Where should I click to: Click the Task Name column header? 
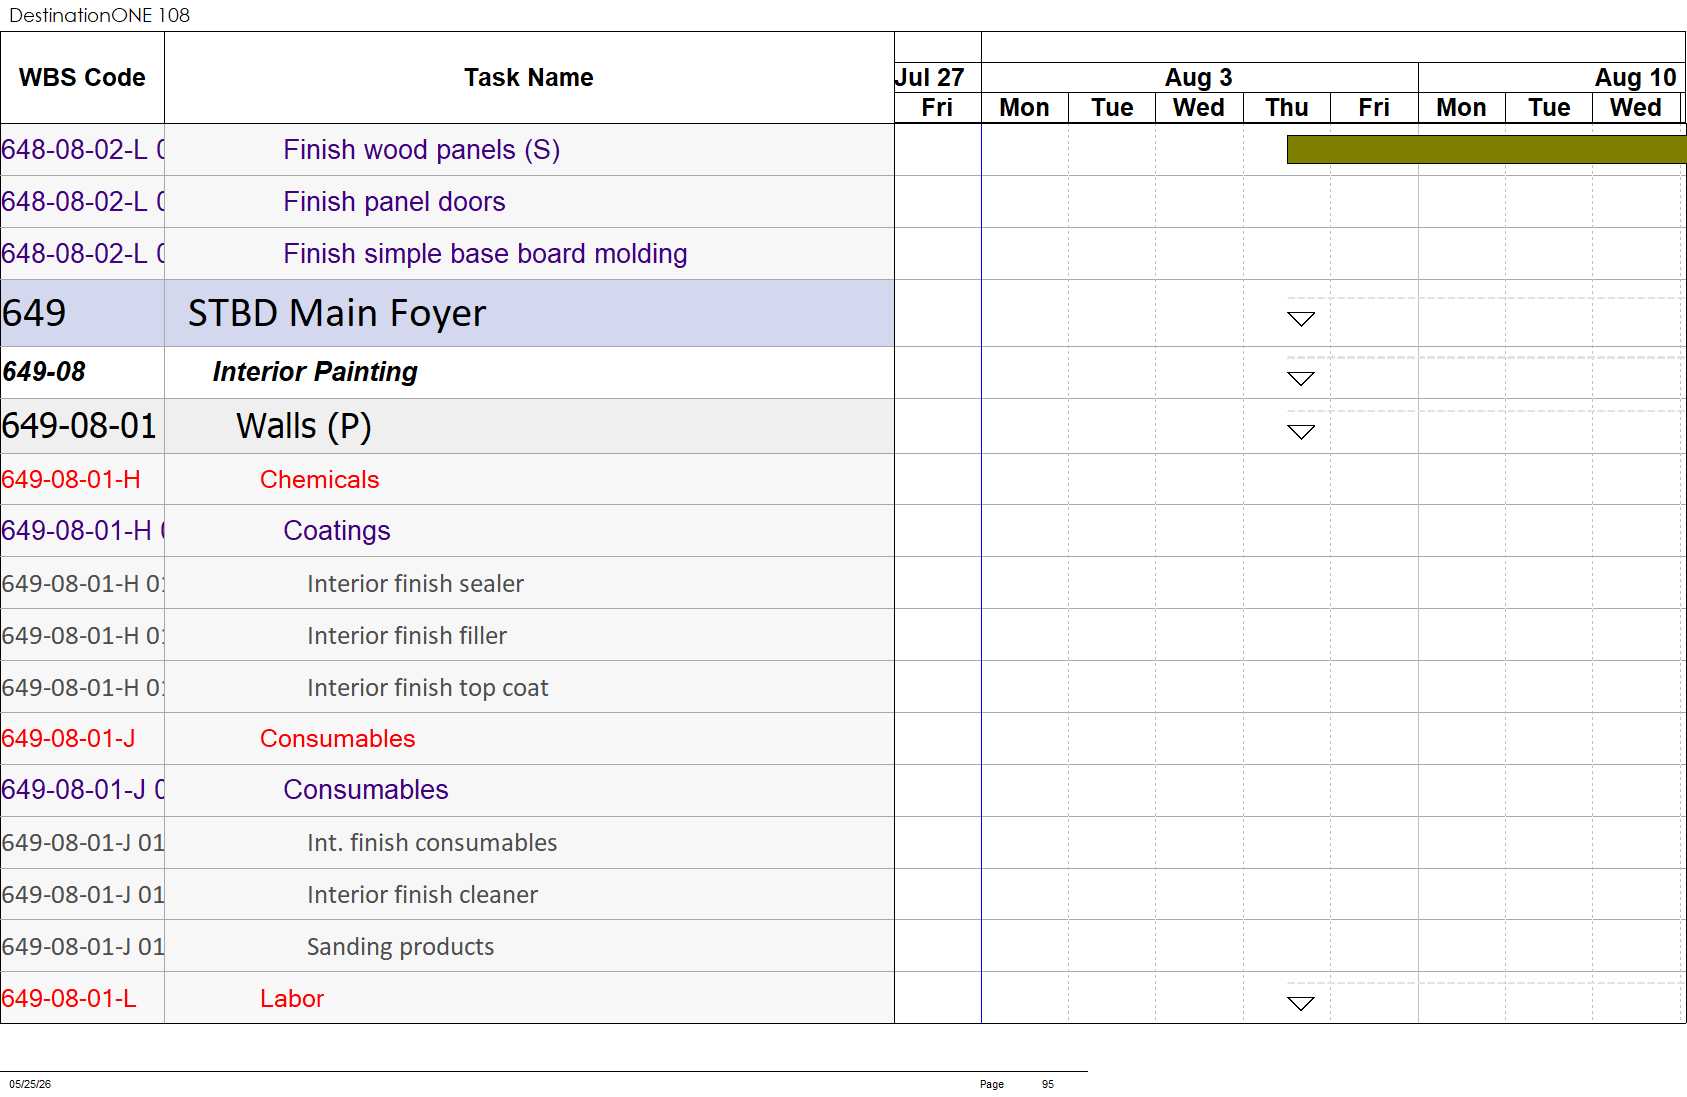coord(529,78)
